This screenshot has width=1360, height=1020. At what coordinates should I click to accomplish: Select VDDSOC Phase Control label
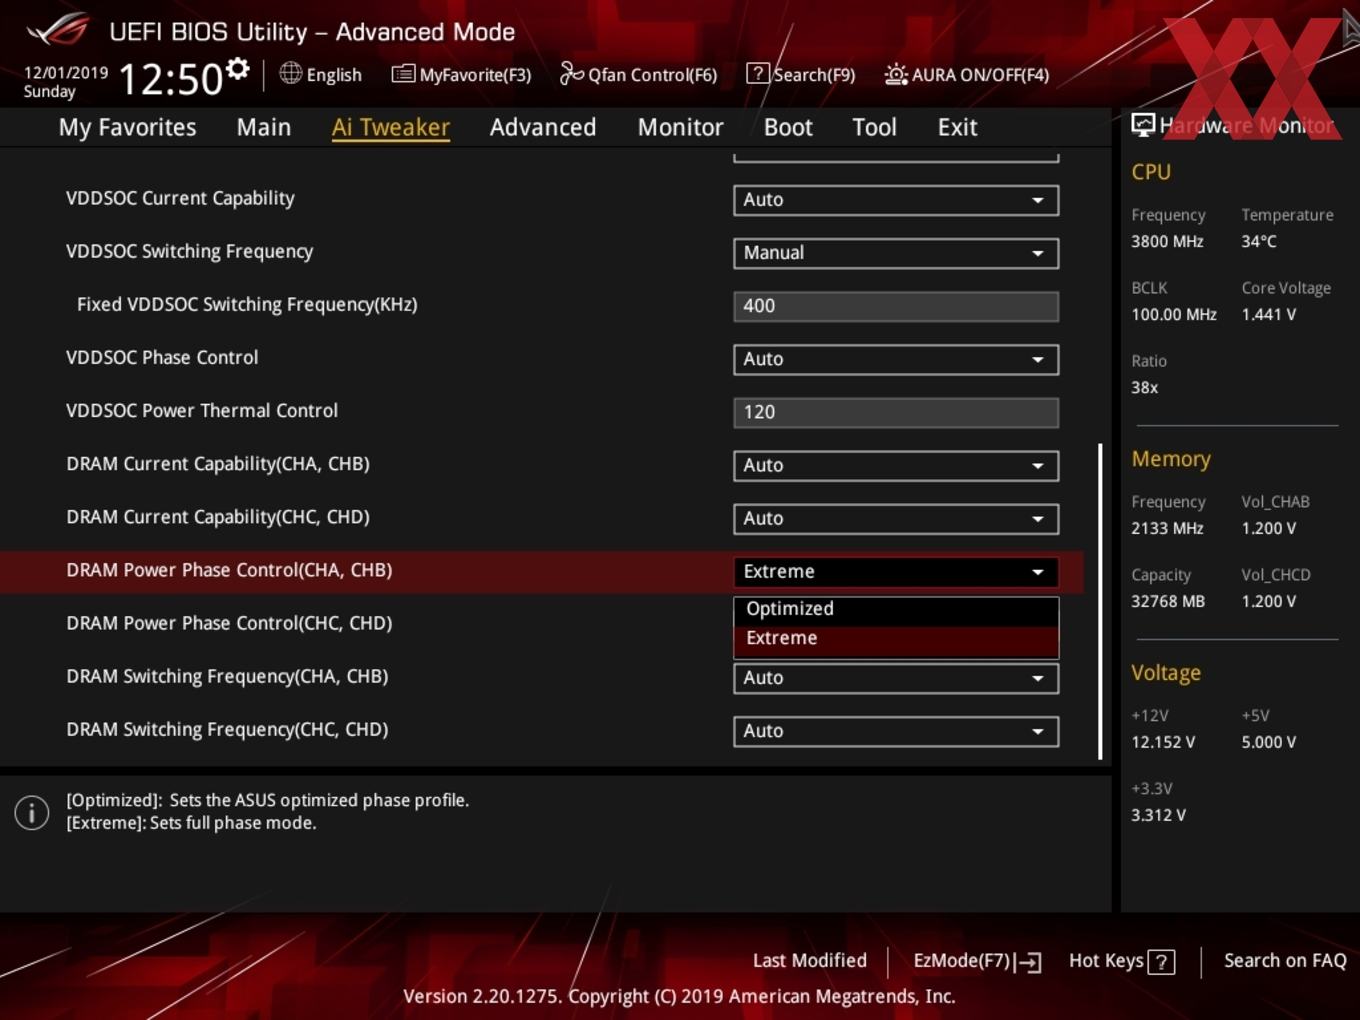[x=162, y=357]
